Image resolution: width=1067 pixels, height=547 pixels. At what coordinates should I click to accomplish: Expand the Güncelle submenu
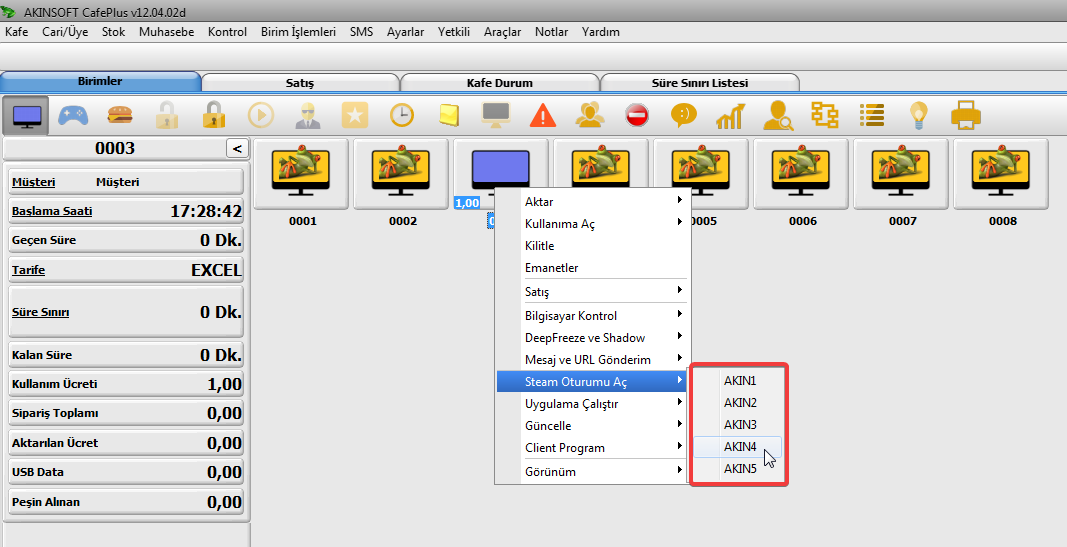593,425
